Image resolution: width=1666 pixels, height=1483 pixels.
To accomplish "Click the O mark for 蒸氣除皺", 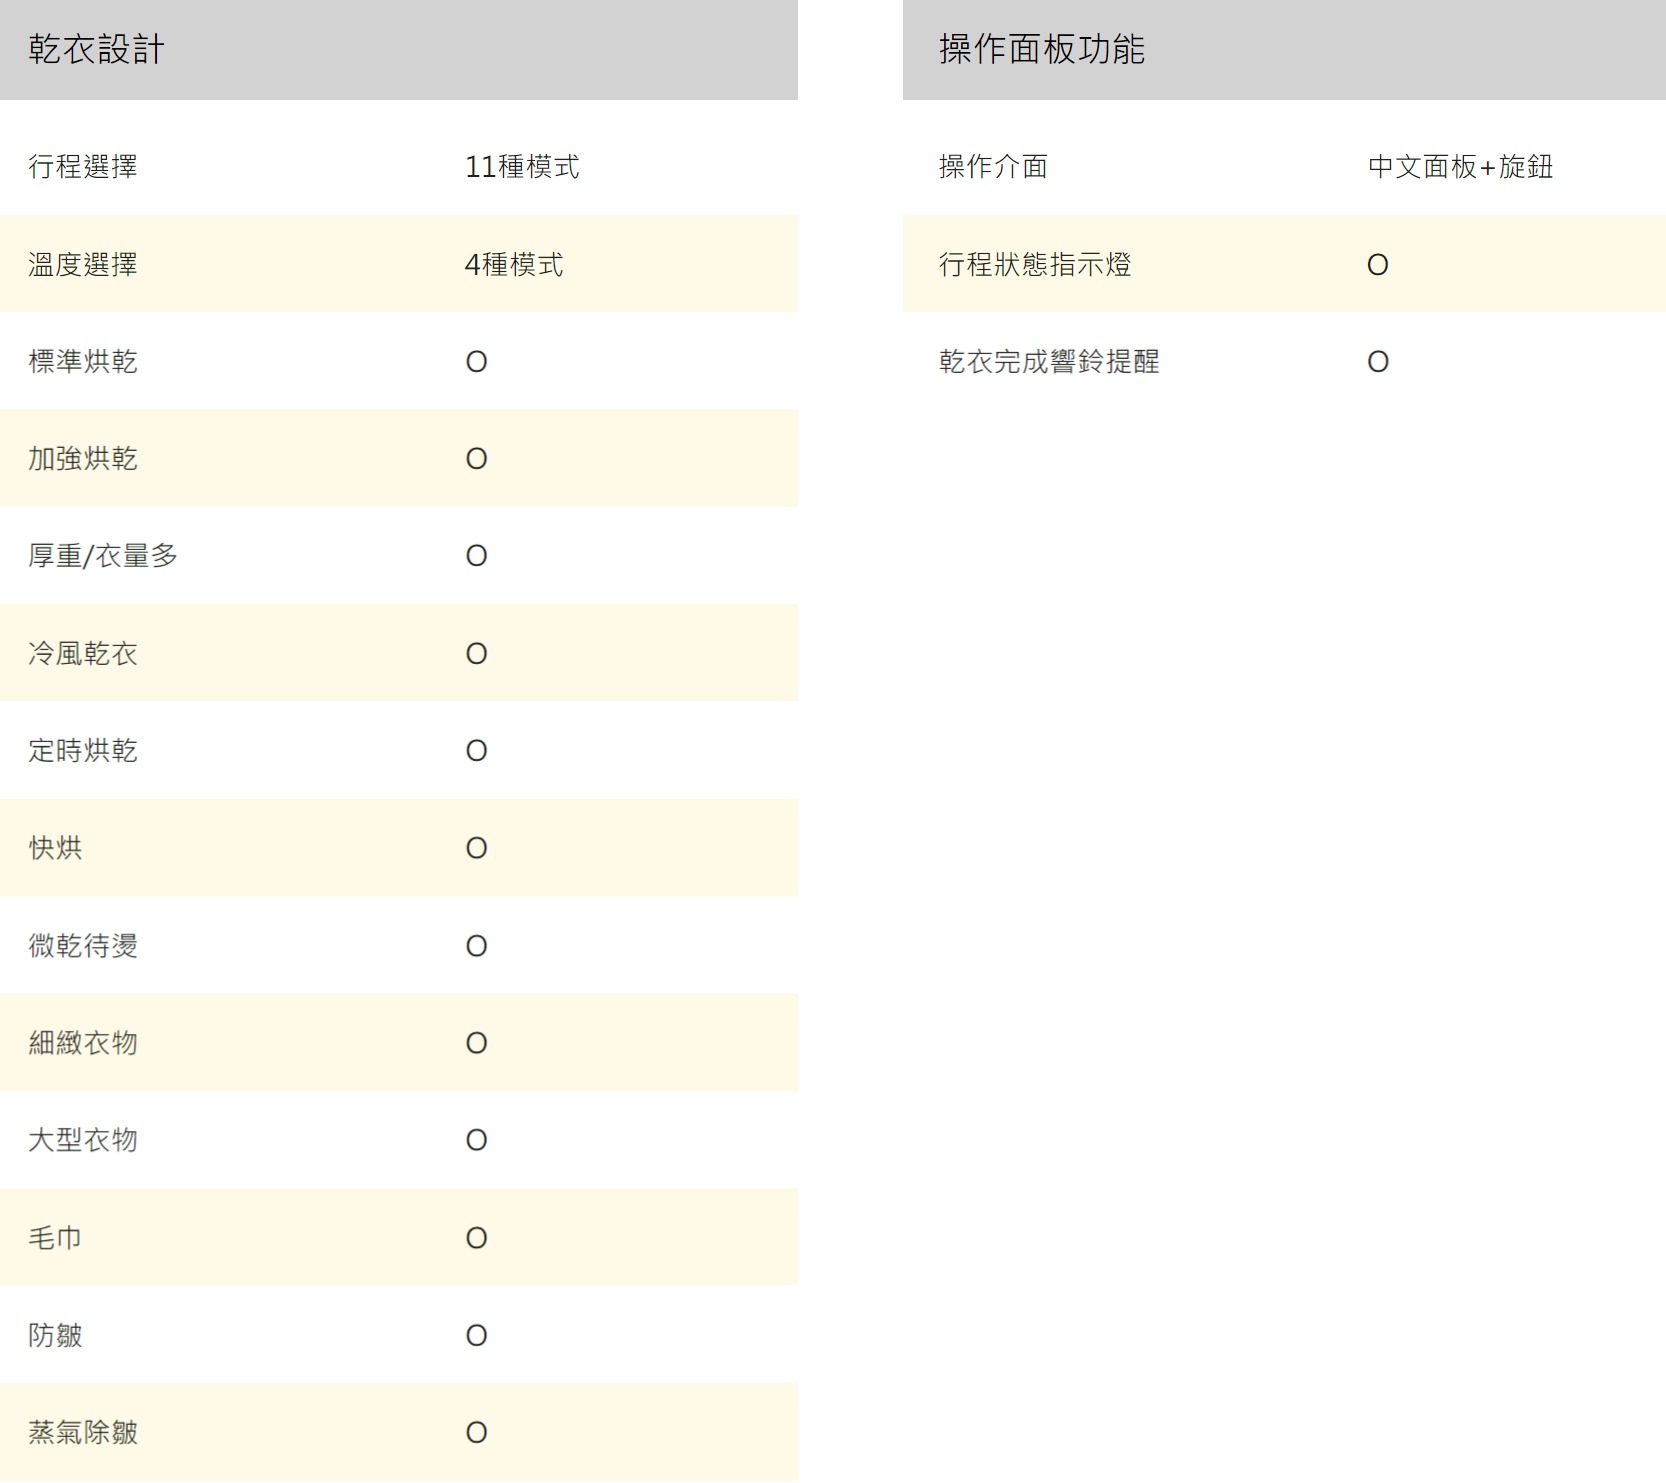I will click(x=476, y=1432).
